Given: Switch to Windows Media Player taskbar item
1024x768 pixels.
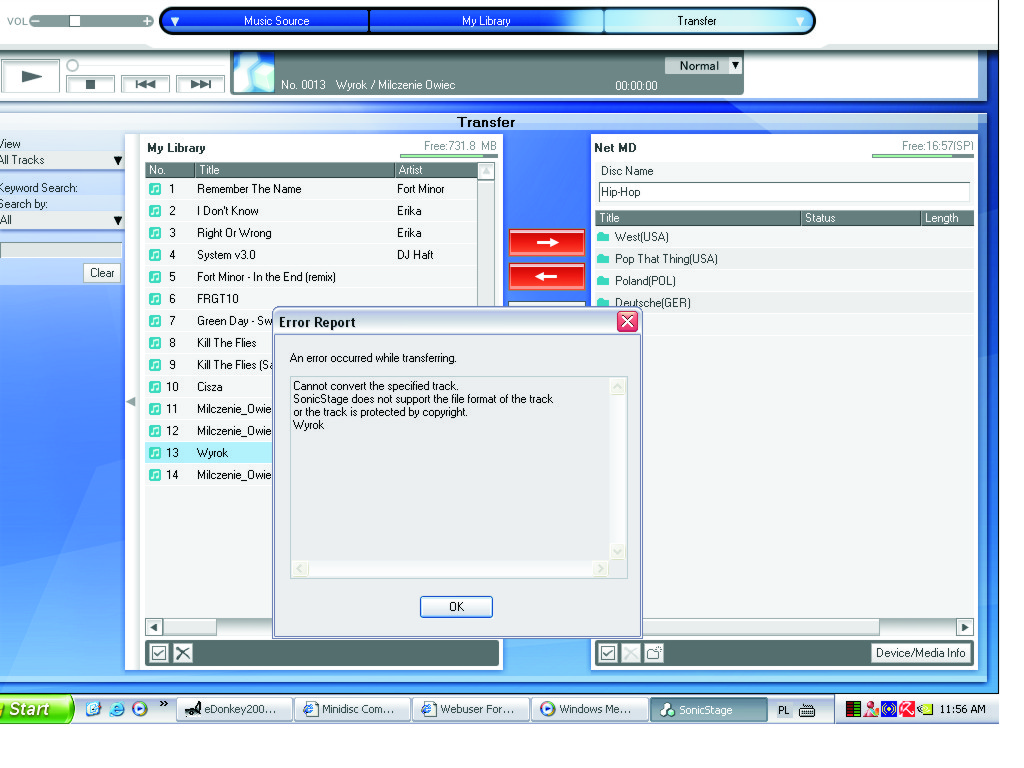Looking at the screenshot, I should click(x=590, y=709).
